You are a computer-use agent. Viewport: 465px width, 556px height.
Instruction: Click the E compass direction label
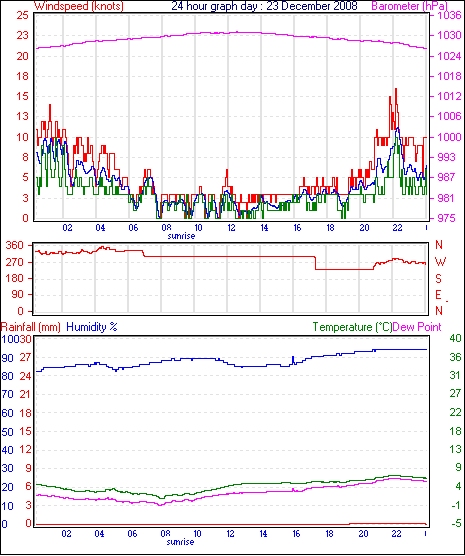(438, 295)
